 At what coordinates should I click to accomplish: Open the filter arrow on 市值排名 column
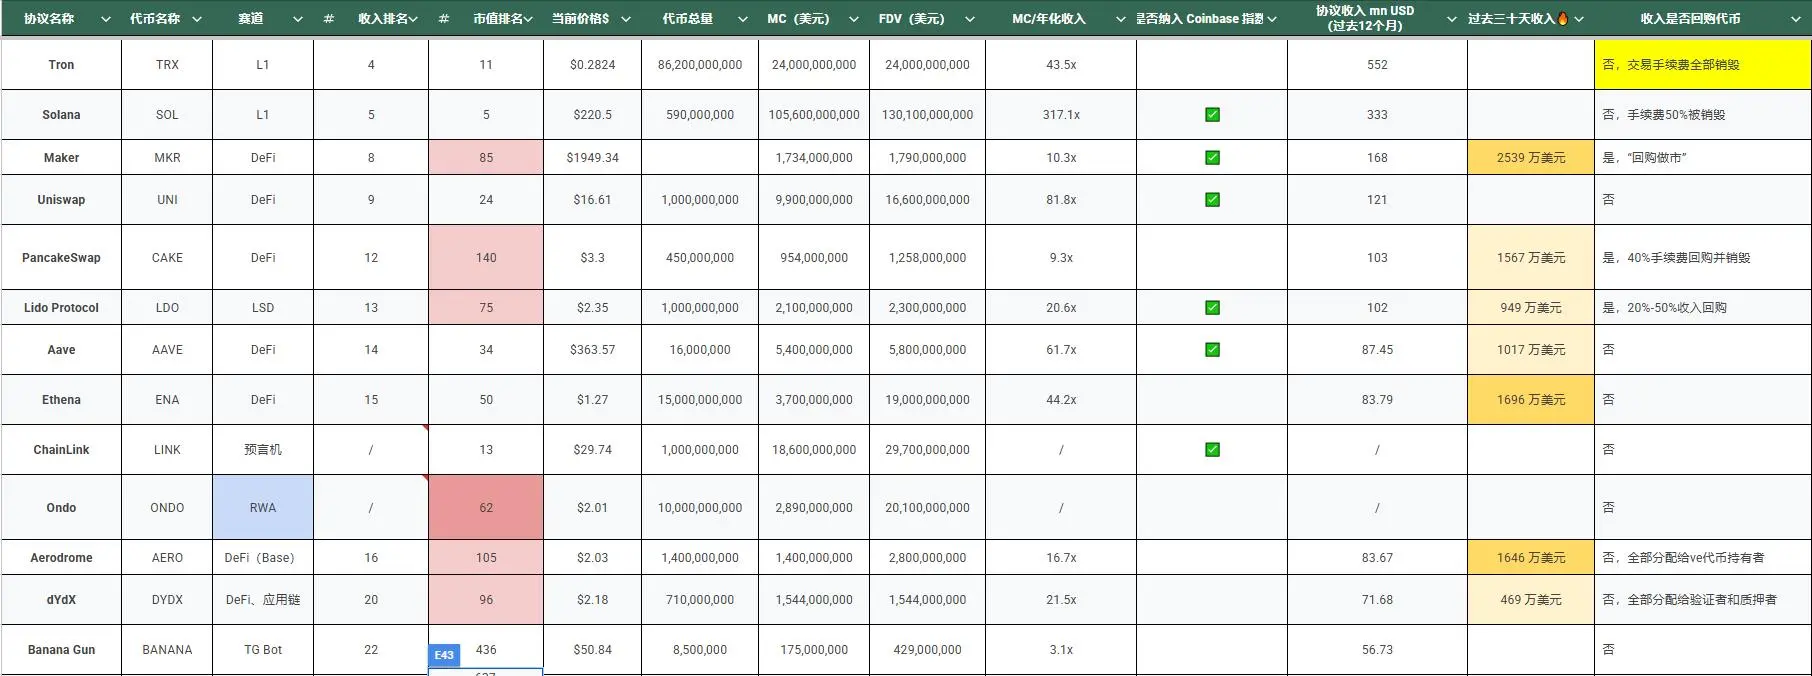click(x=528, y=19)
